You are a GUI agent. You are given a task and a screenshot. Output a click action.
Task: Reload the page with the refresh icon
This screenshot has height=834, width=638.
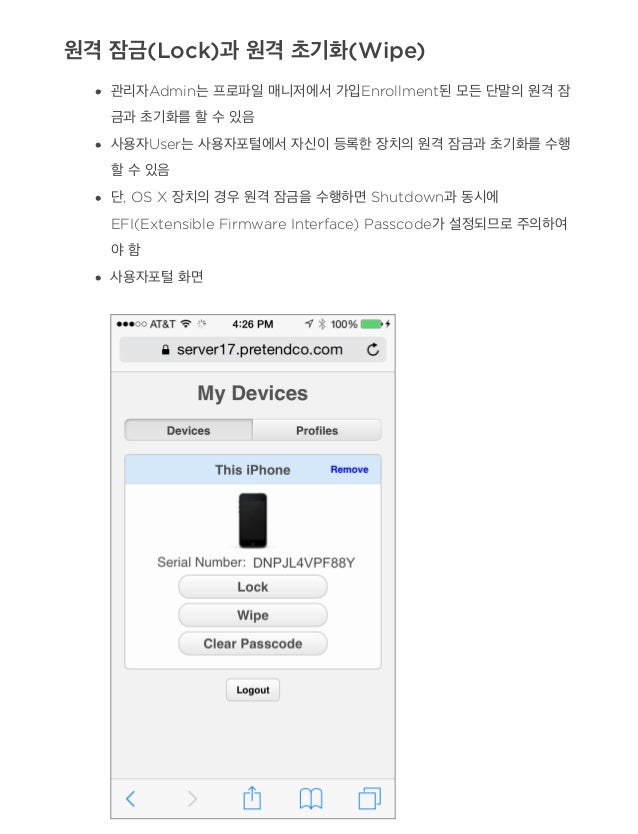tap(373, 349)
